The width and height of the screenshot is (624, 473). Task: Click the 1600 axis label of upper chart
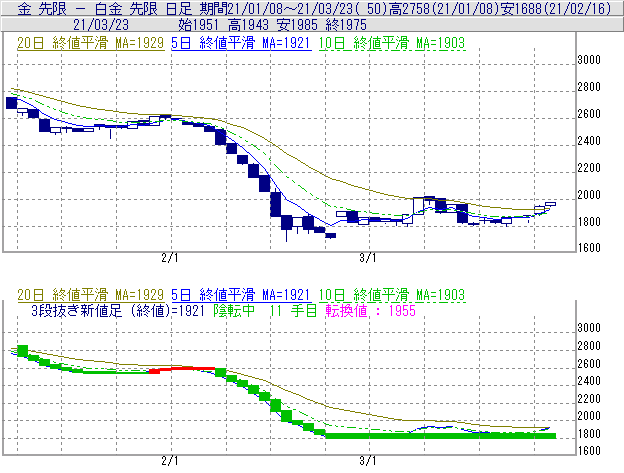pyautogui.click(x=589, y=248)
